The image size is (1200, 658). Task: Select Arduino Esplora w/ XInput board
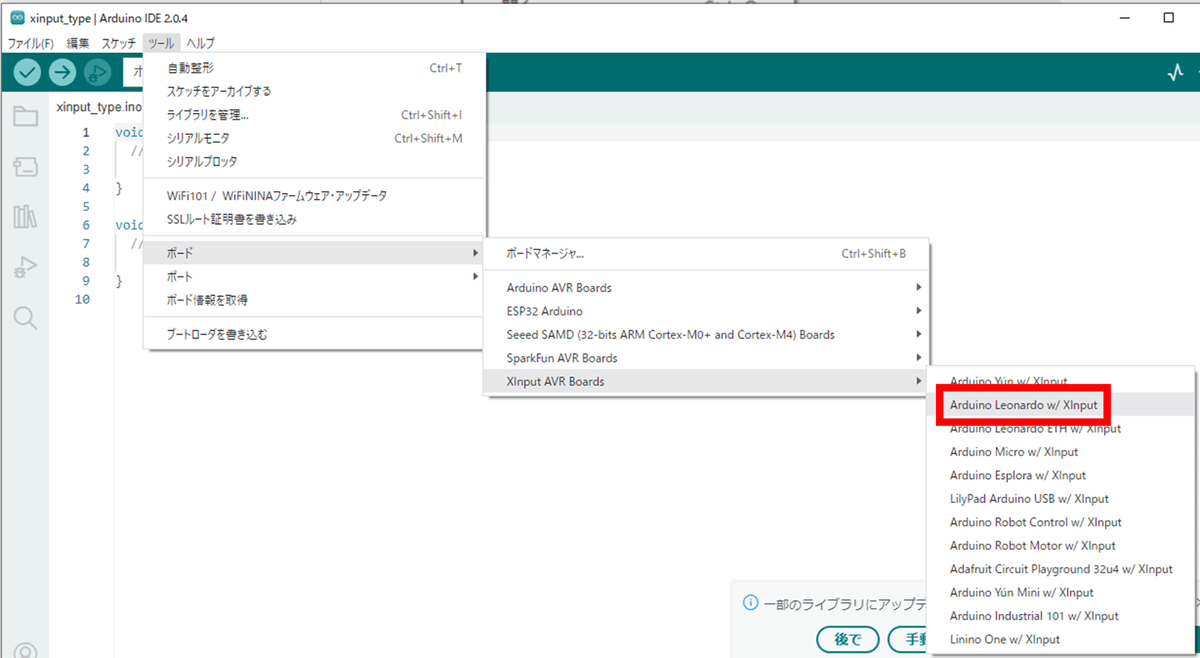[1062, 475]
